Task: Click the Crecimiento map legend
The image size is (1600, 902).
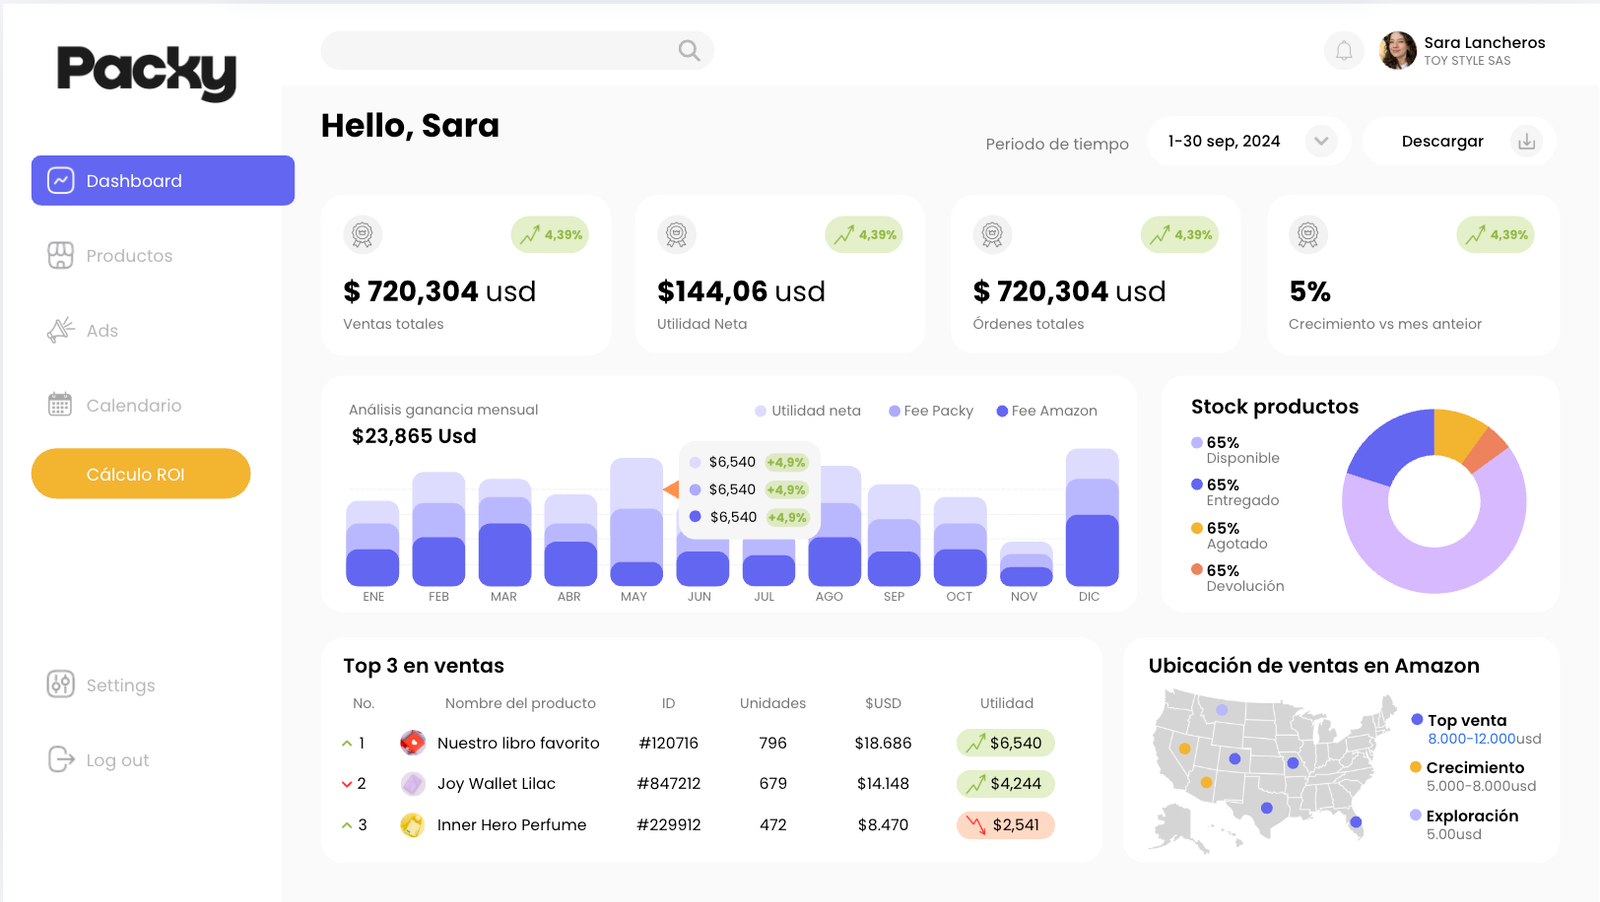Action: (1473, 777)
